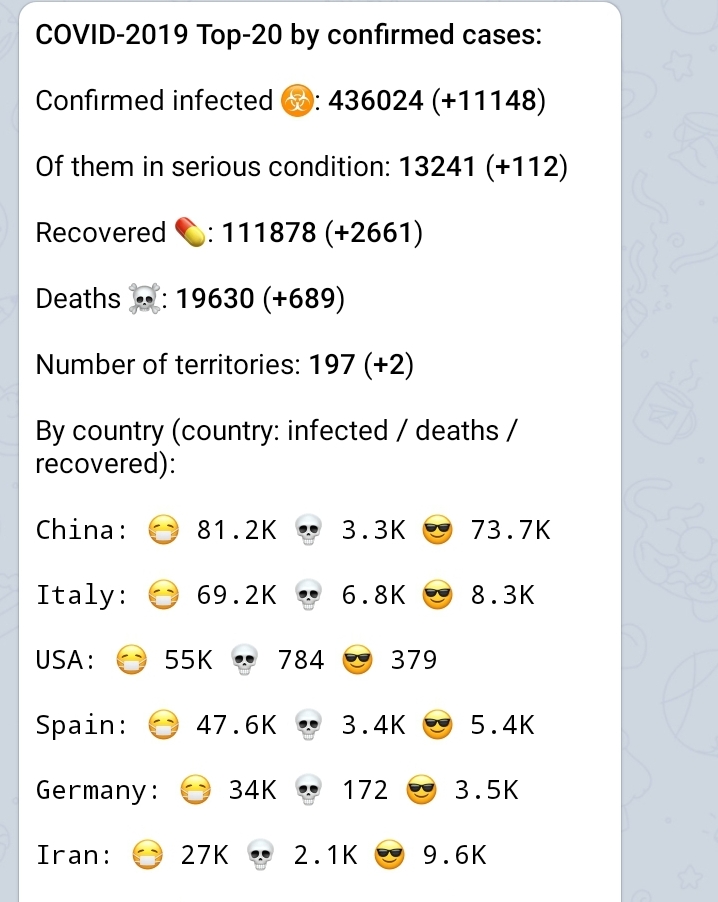
Task: Click the deaths total 19630
Action: 215,299
